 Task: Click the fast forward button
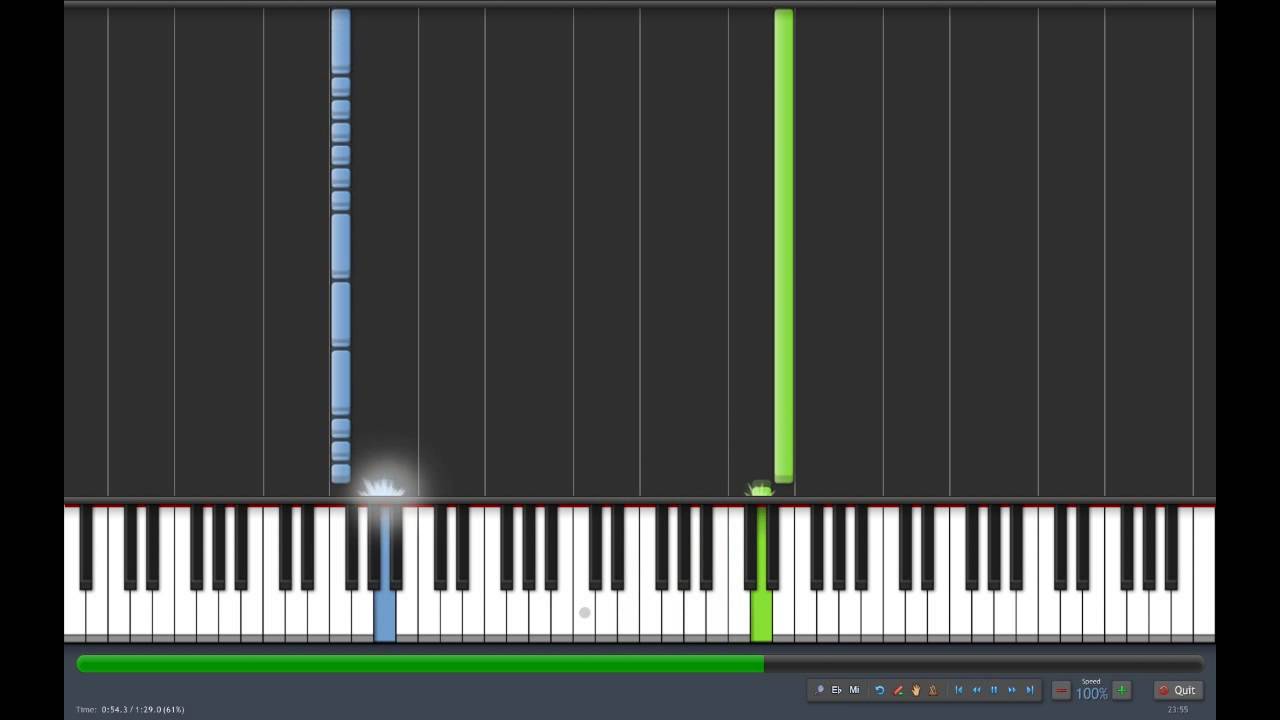point(1012,690)
